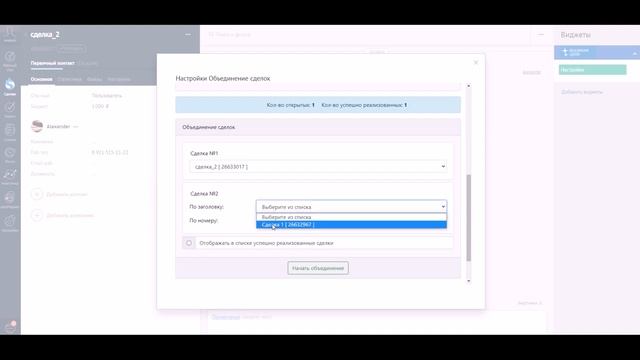Toggle showing successfully closed deals in list
The height and width of the screenshot is (360, 640).
(189, 243)
